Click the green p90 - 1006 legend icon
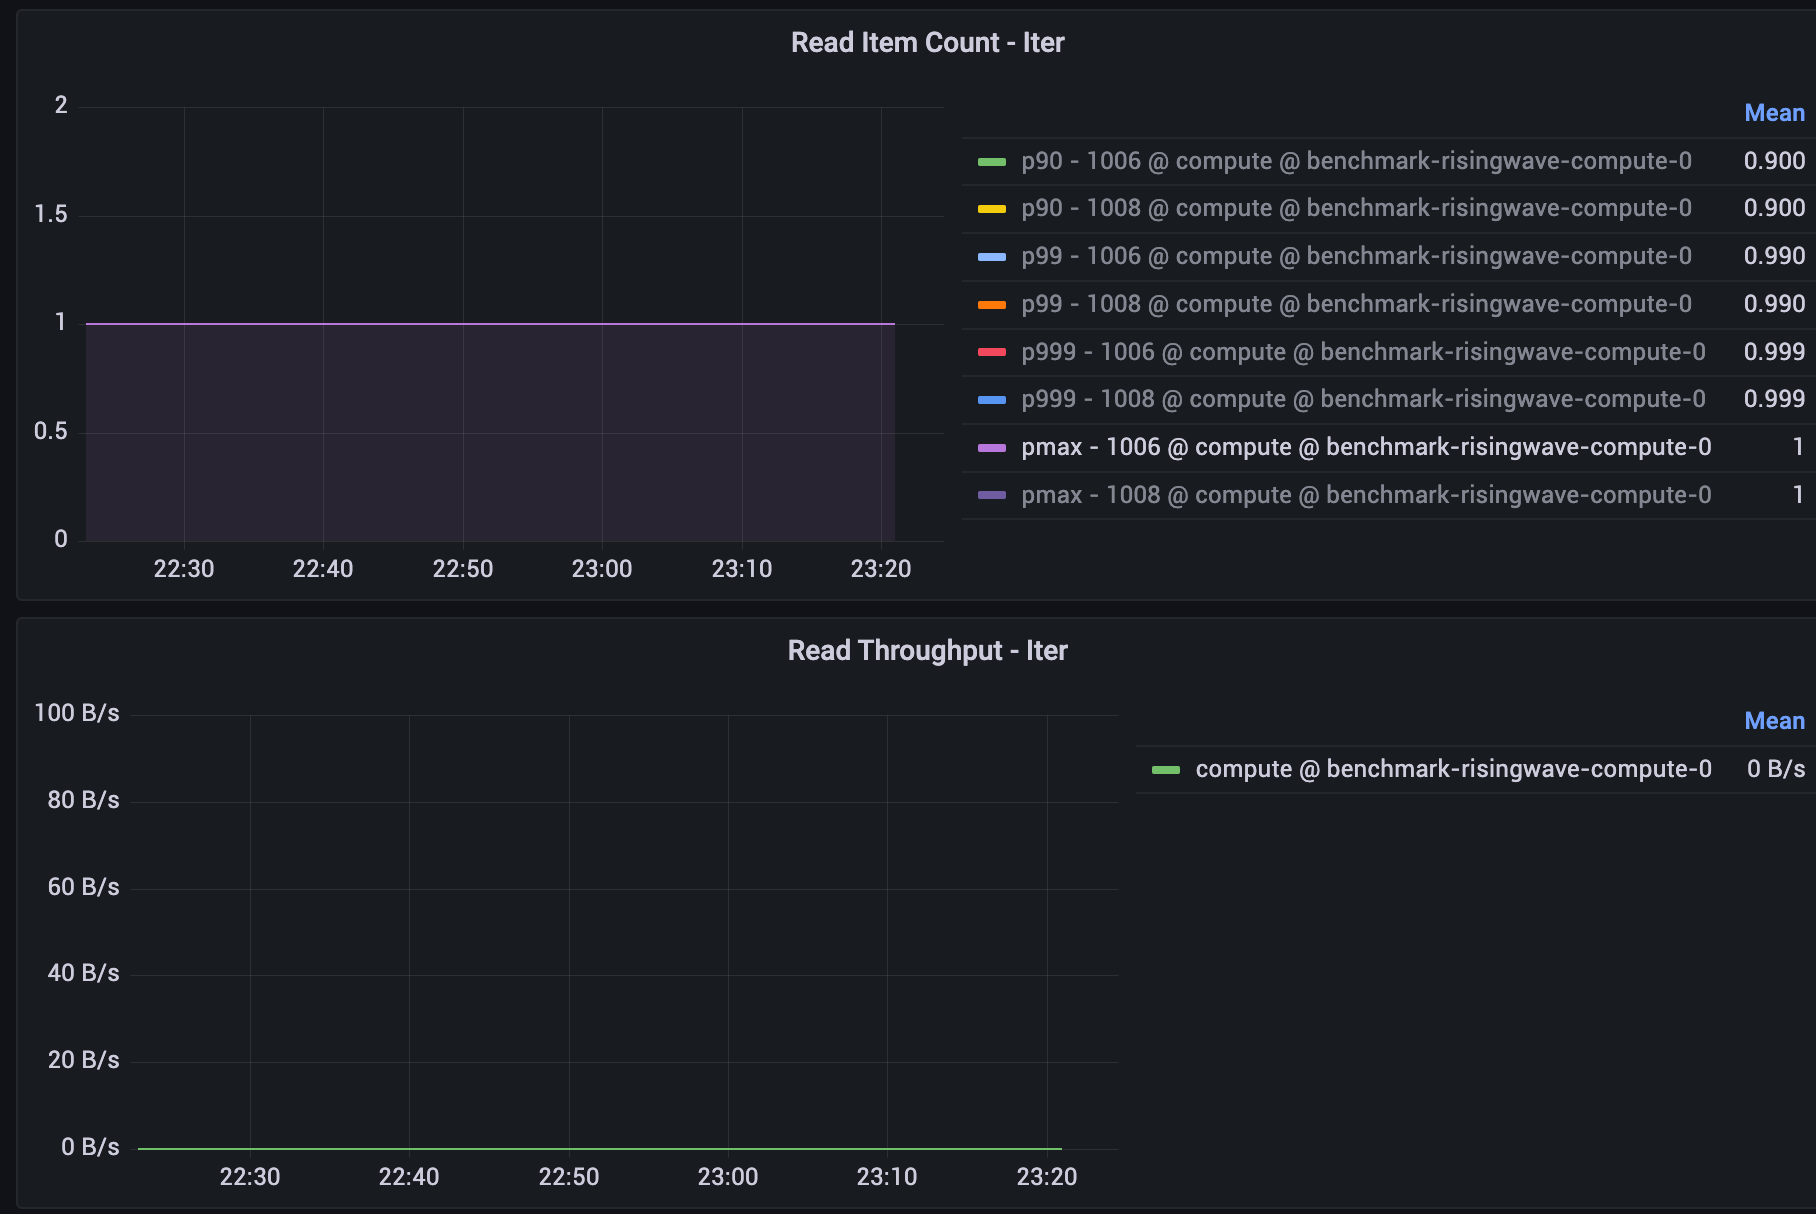1816x1214 pixels. coord(991,160)
